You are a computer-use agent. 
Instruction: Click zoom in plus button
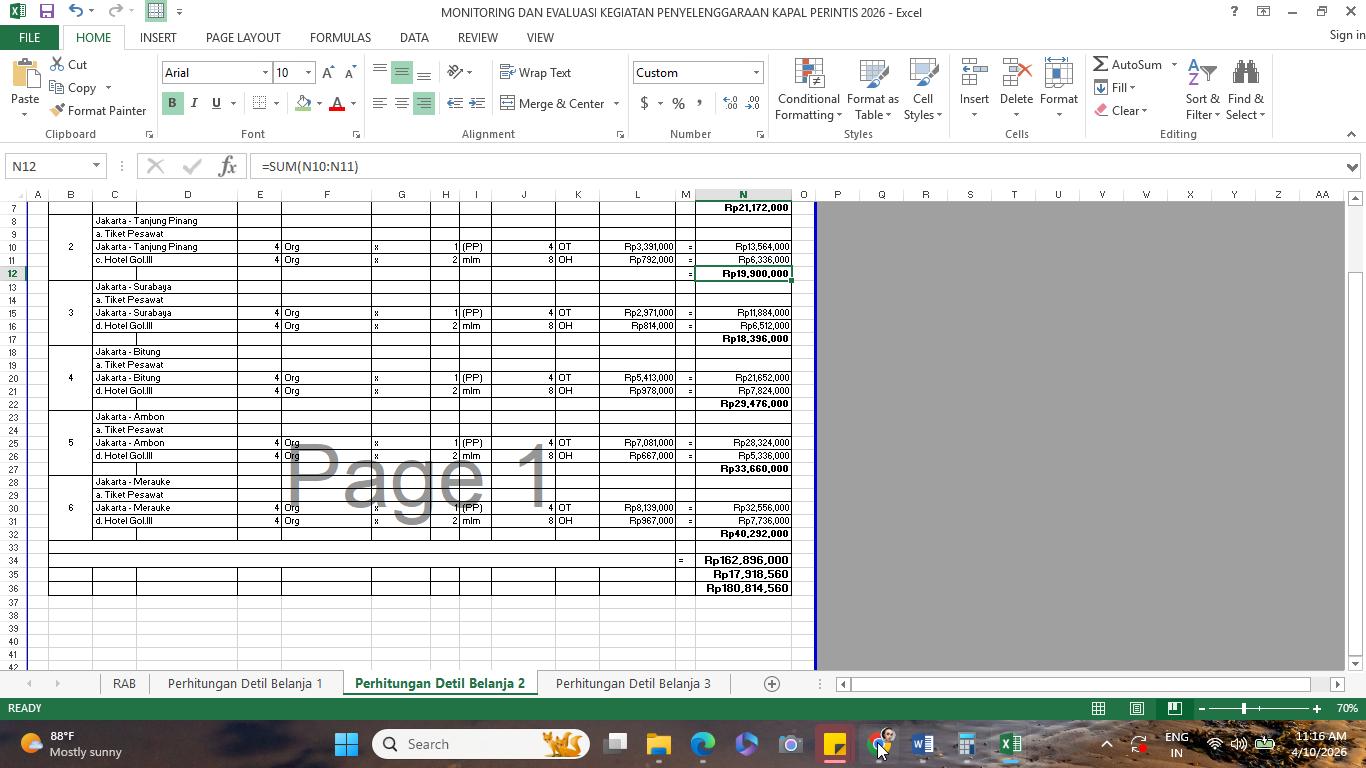(1317, 708)
